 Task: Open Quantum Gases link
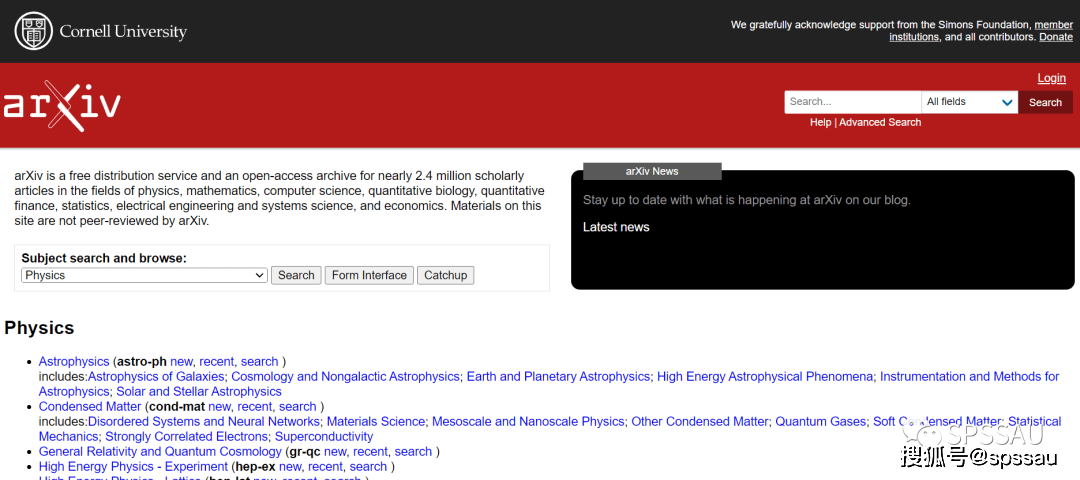820,421
